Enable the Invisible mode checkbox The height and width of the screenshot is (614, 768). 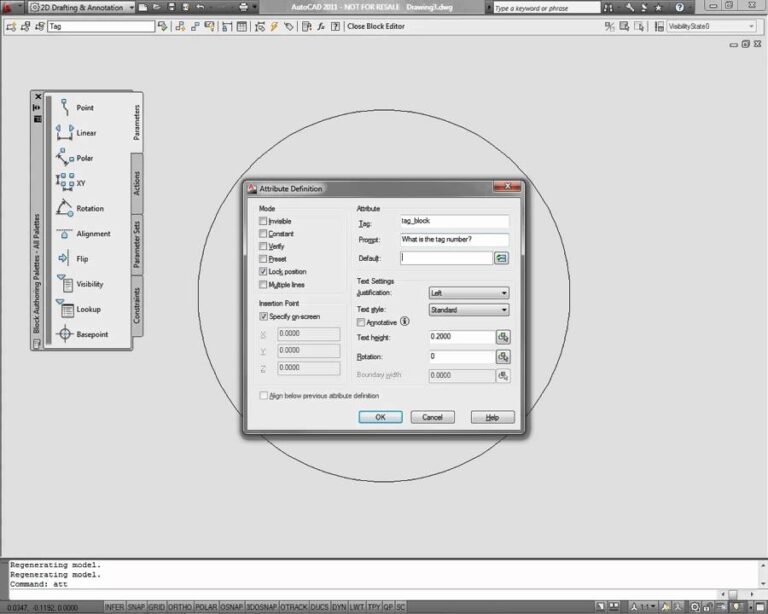[x=264, y=221]
